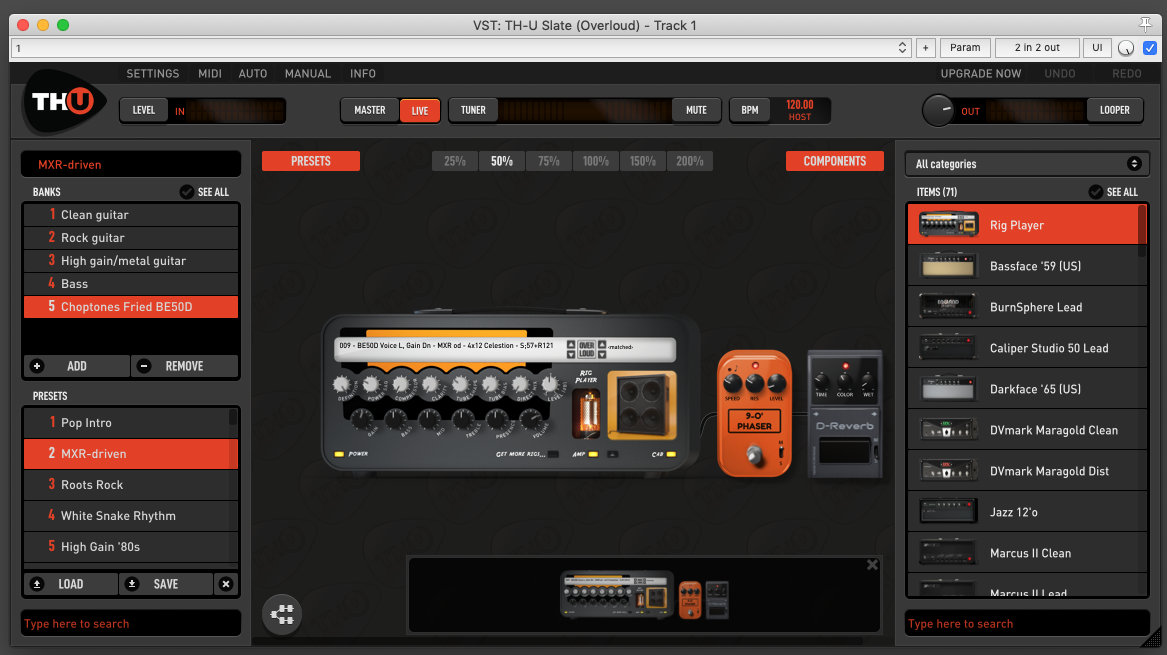Stomp the 9-O' Phaser footswitch
Screen dimensions: 1167x655
[754, 453]
